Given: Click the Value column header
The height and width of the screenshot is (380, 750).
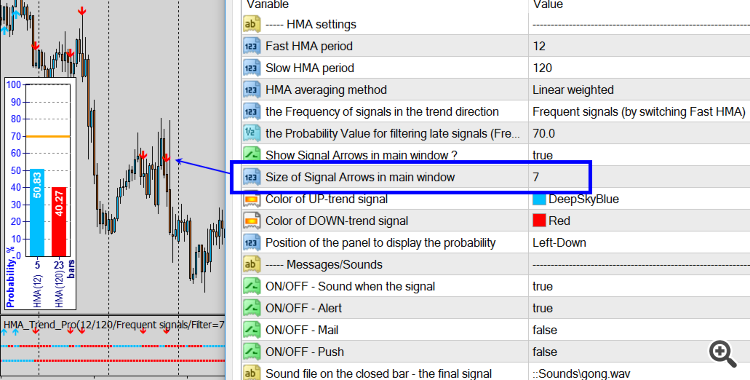Looking at the screenshot, I should point(548,4).
